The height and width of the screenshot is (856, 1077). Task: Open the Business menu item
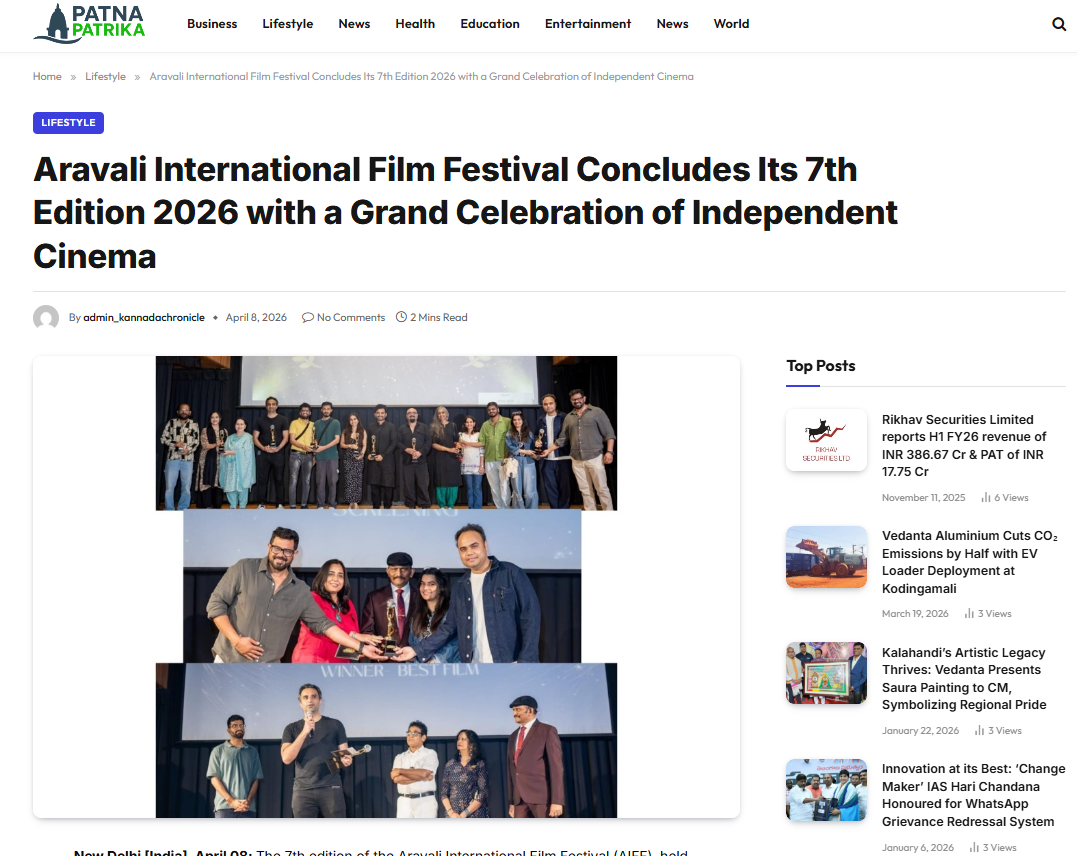click(x=212, y=24)
